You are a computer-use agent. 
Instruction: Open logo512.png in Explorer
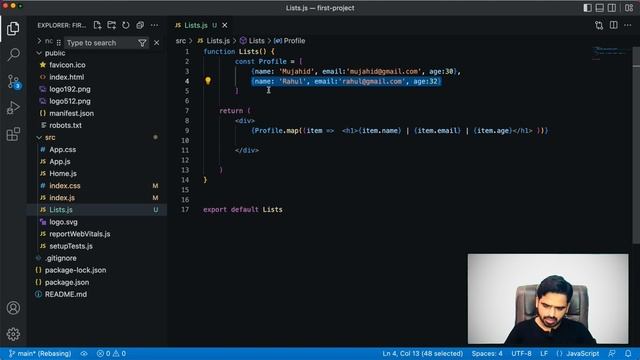pos(70,101)
